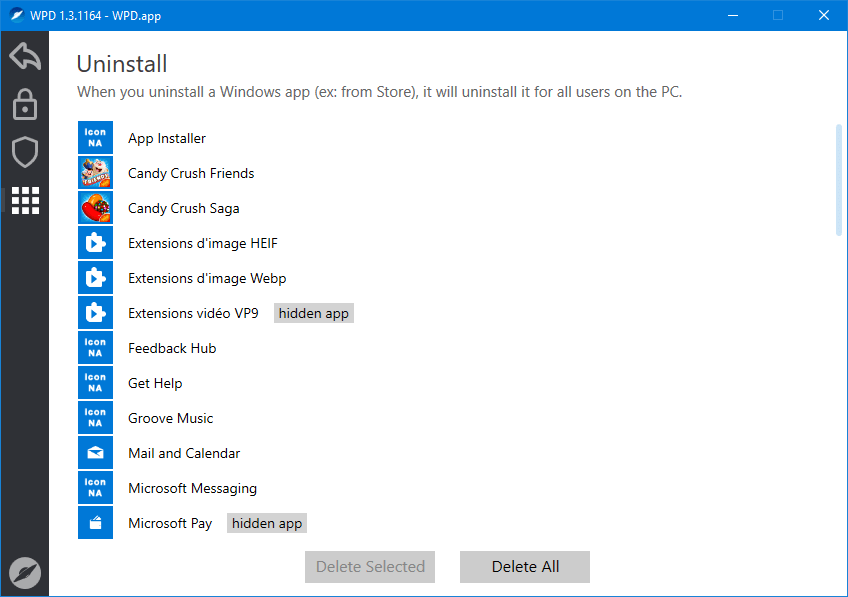Click the Extensions vidéo VP9 icon
Screen dimensions: 848x597
pyautogui.click(x=95, y=313)
